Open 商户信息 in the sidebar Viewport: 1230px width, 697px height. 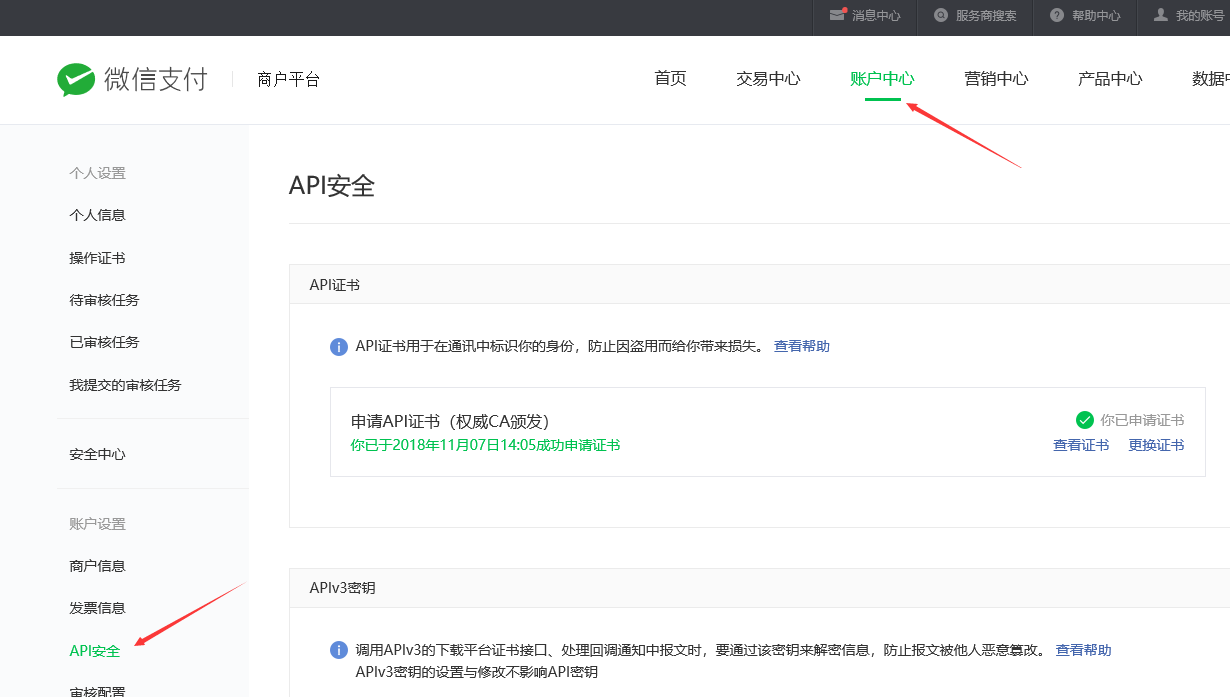click(97, 566)
